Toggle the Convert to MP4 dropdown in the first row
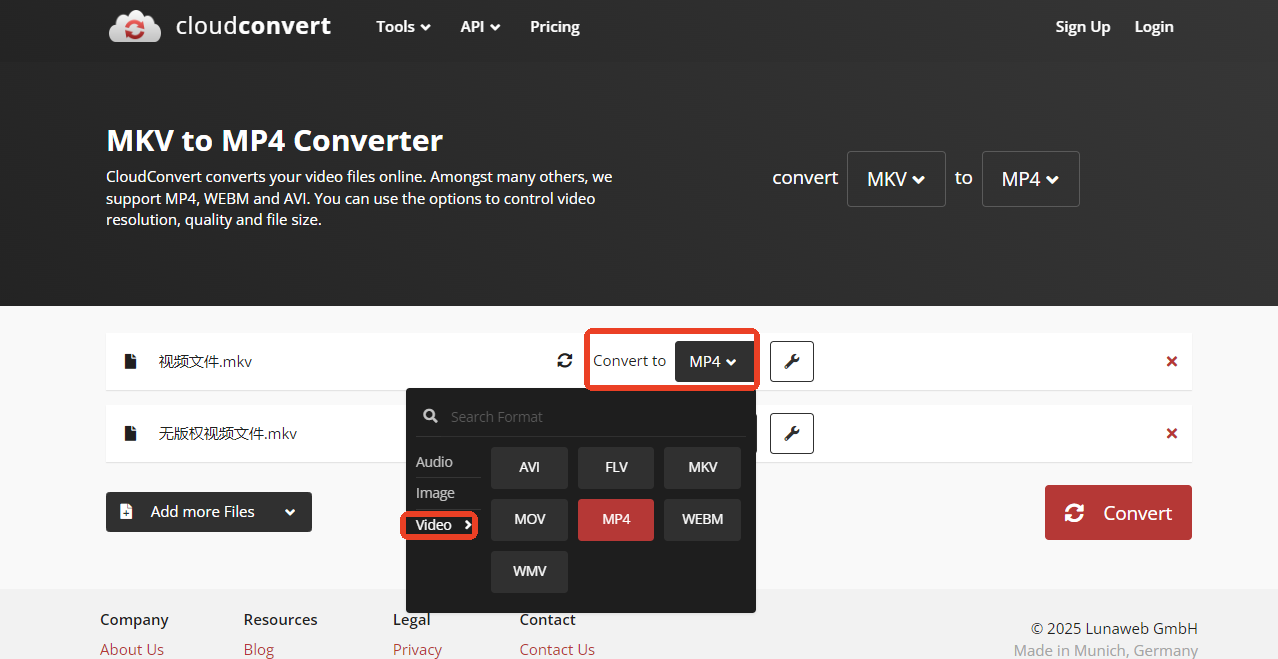The image size is (1278, 659). (714, 361)
